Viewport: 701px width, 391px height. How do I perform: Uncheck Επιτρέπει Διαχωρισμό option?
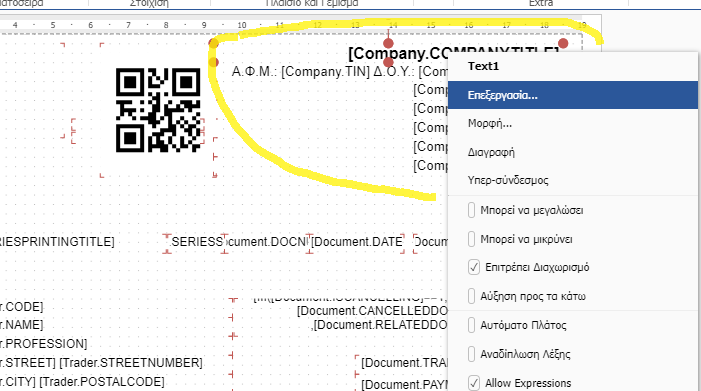(x=474, y=267)
